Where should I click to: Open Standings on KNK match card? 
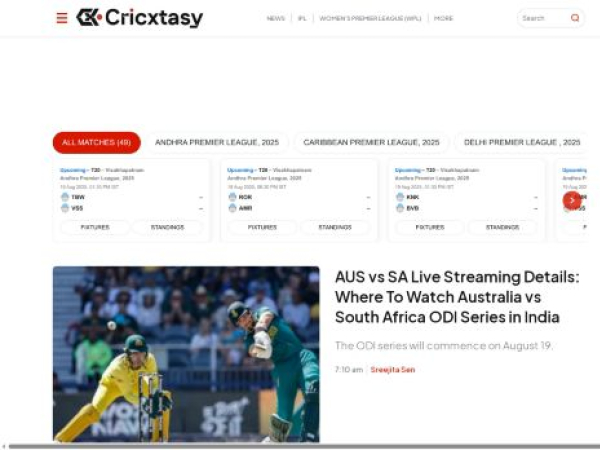click(x=502, y=227)
